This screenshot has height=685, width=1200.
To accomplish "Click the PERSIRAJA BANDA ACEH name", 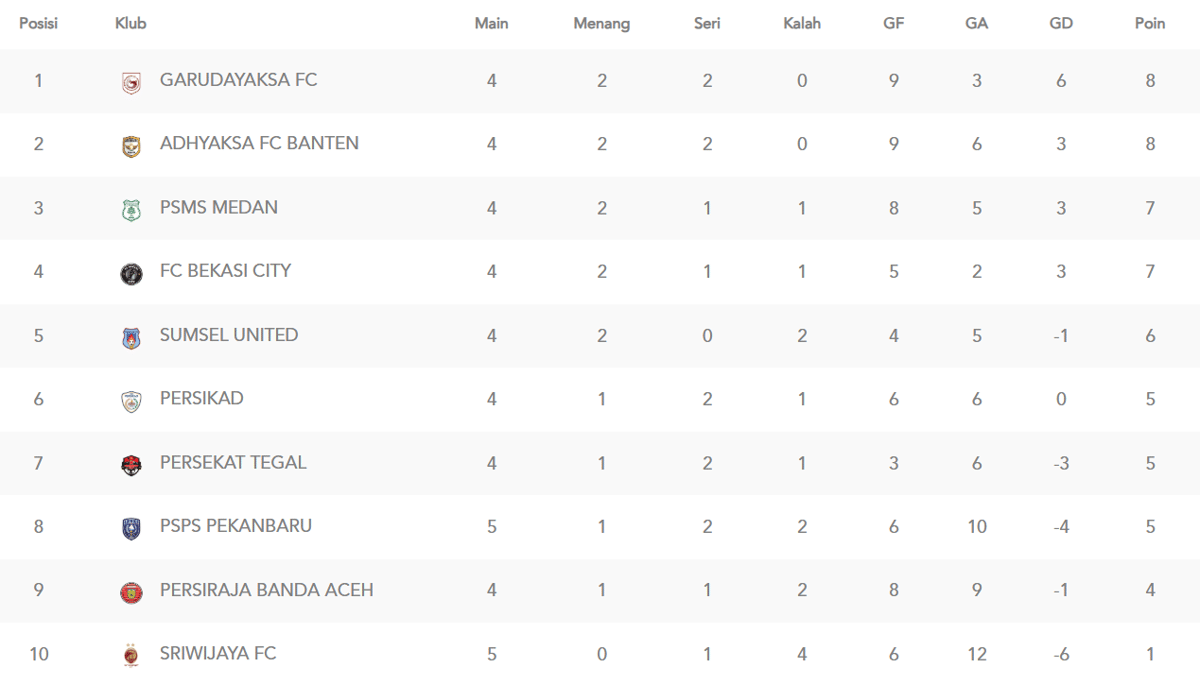I will [x=266, y=589].
